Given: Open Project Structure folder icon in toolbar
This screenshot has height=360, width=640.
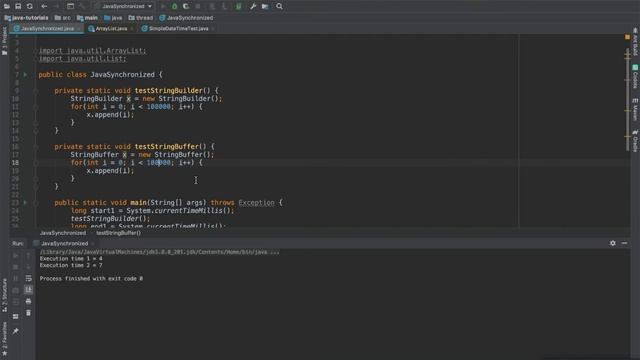Looking at the screenshot, I should pos(265,6).
